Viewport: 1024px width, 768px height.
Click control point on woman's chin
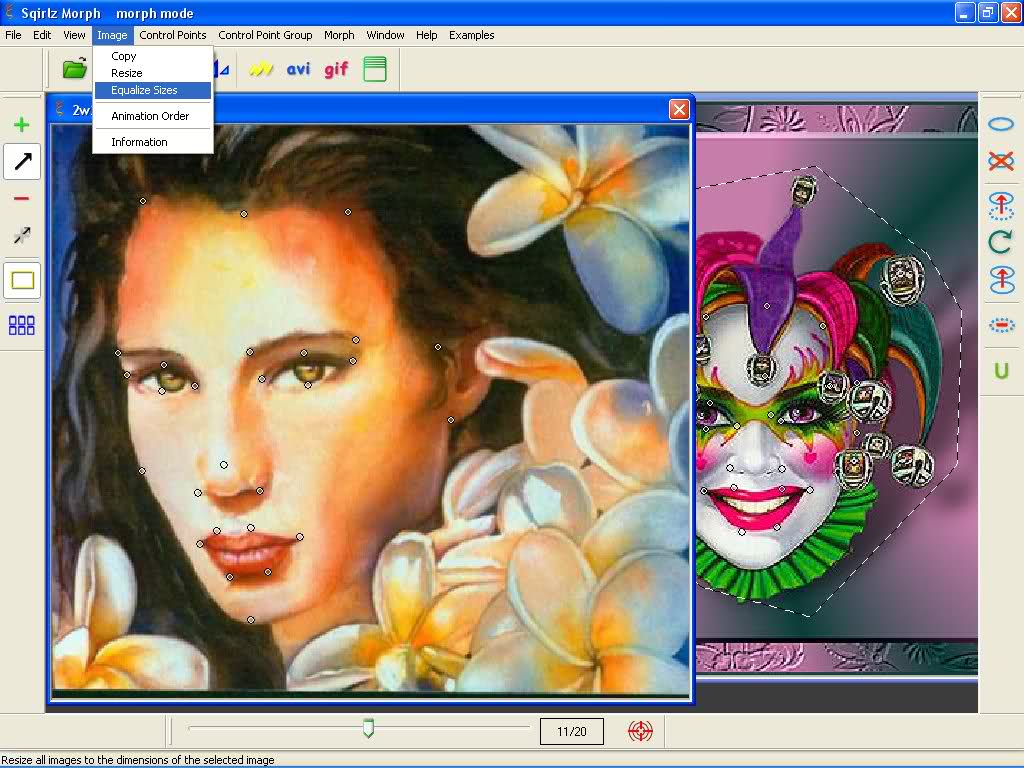coord(251,620)
